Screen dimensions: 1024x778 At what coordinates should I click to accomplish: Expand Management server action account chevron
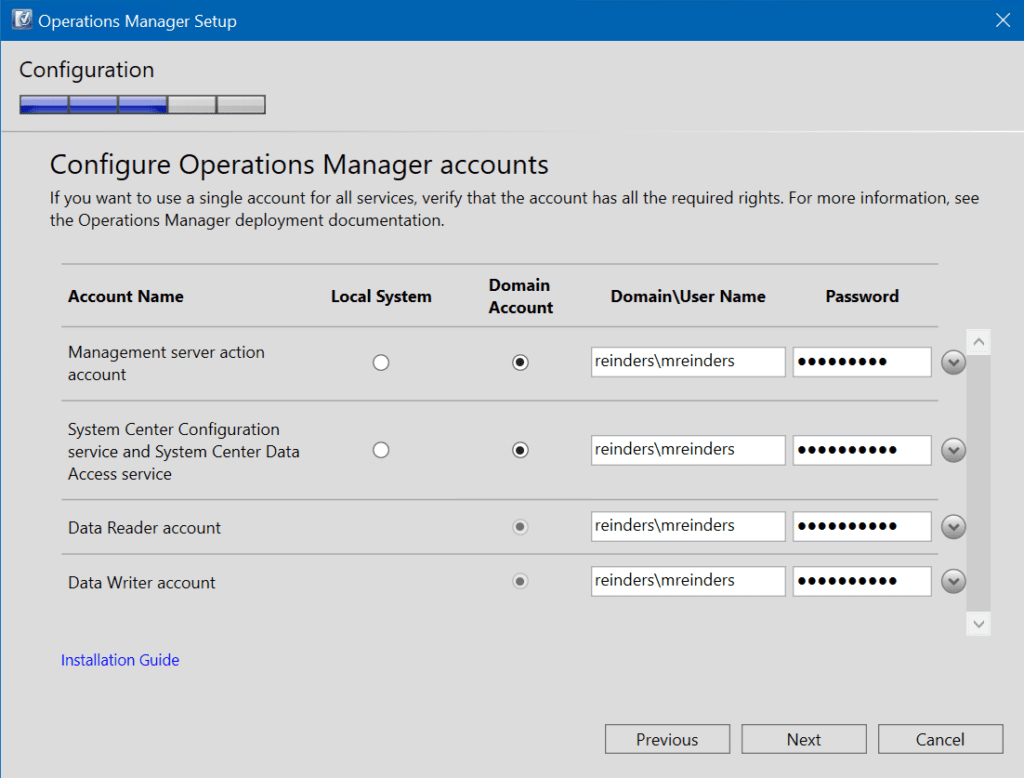(x=953, y=362)
